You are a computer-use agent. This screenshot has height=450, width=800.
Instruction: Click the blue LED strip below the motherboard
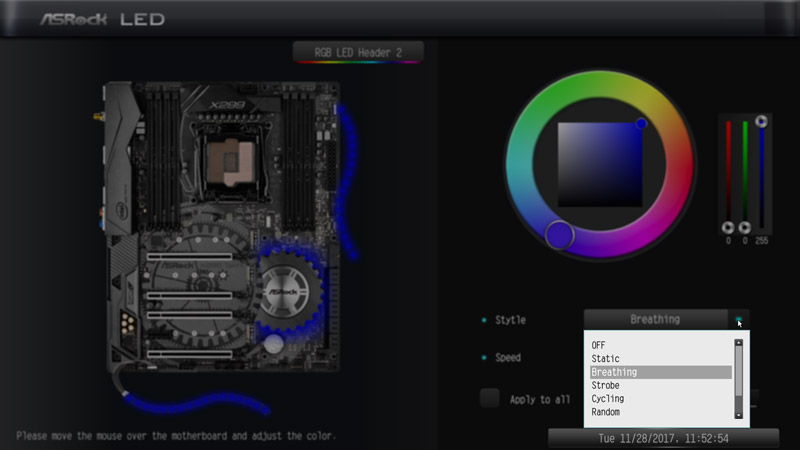pyautogui.click(x=196, y=402)
